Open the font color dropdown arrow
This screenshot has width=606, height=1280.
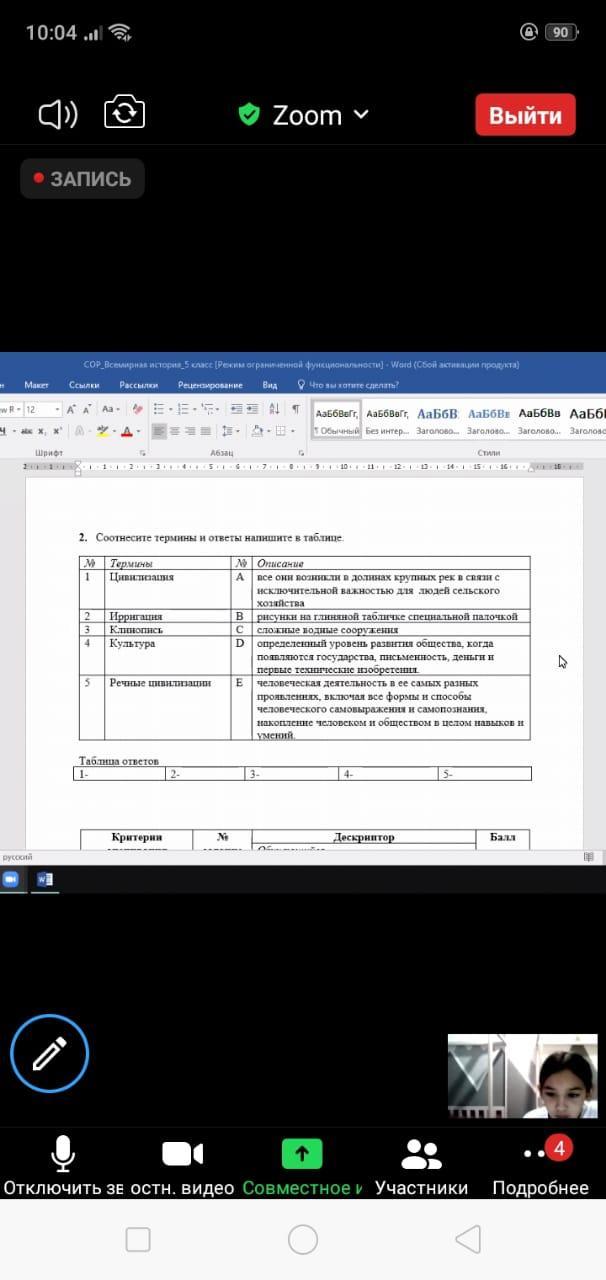[x=138, y=432]
